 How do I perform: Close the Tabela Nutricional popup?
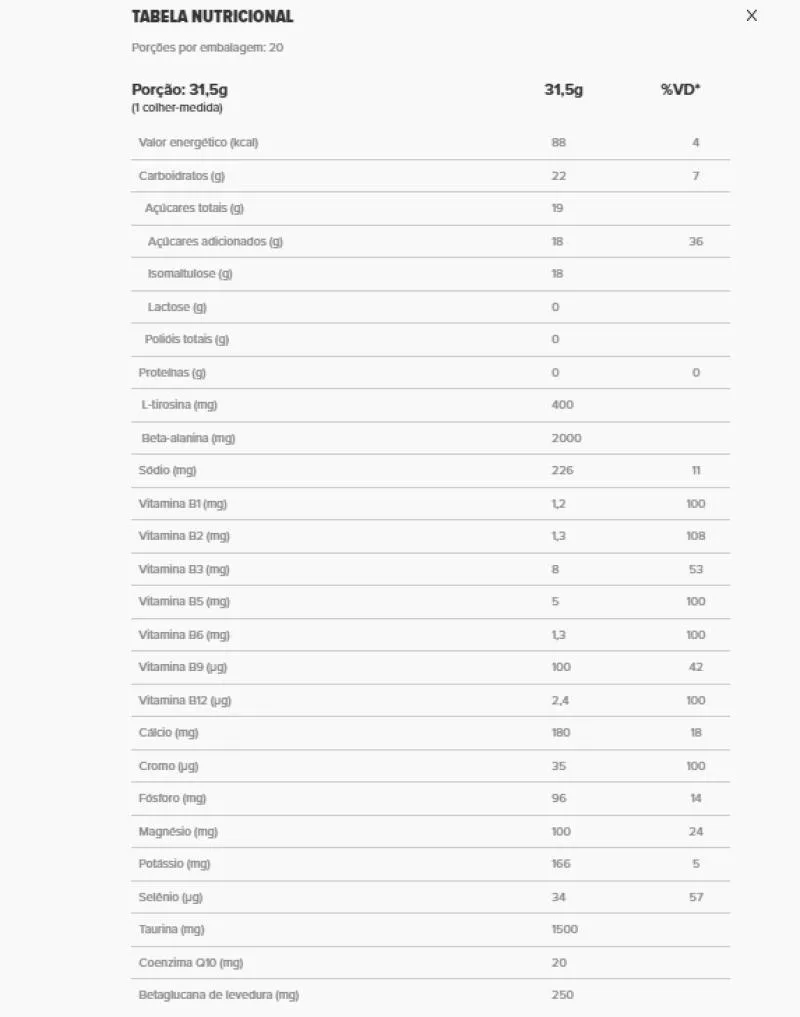click(752, 16)
